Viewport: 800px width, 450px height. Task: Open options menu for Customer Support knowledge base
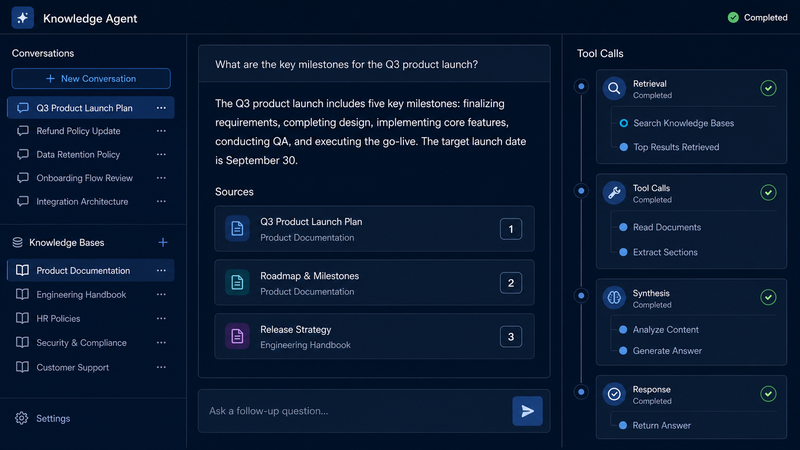tap(161, 367)
